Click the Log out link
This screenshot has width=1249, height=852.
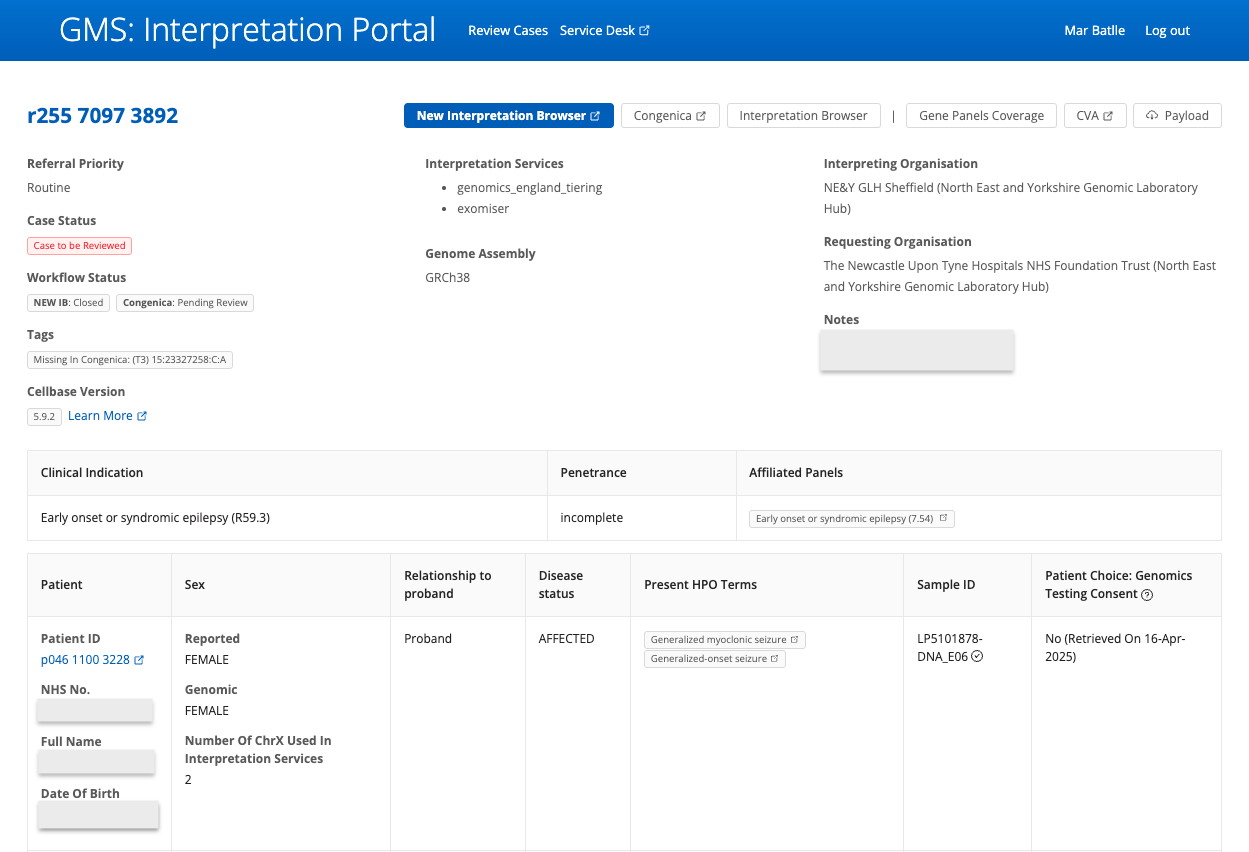coord(1167,31)
